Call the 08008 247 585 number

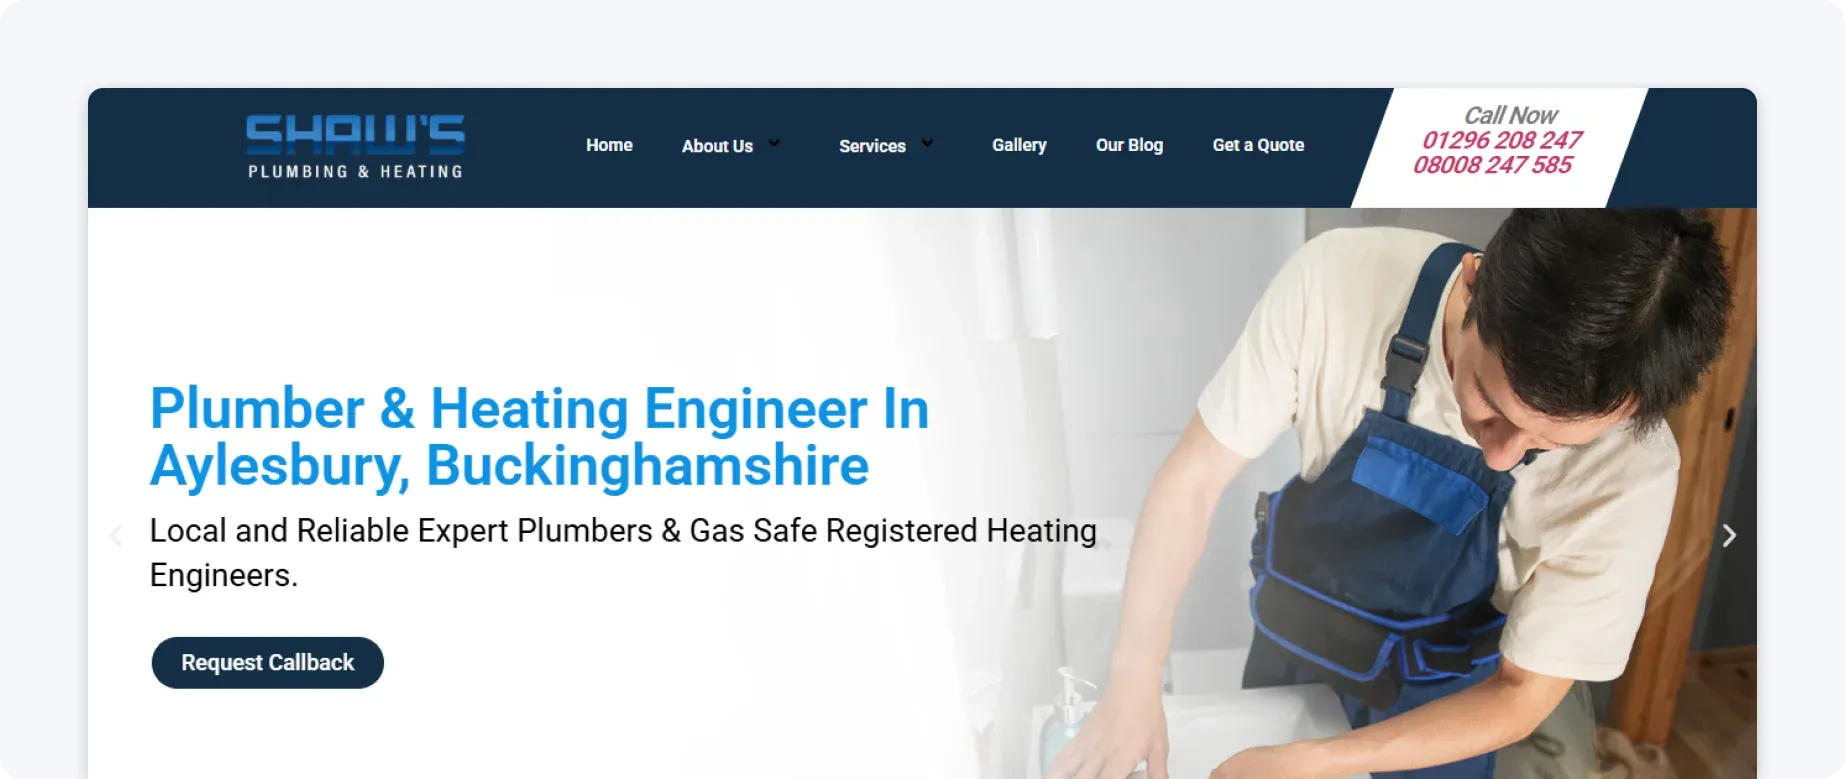[x=1493, y=165]
